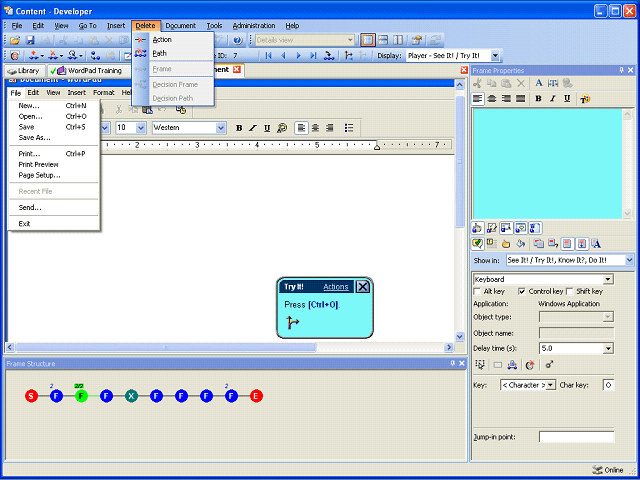Close the Try It! bubble with X

[362, 287]
